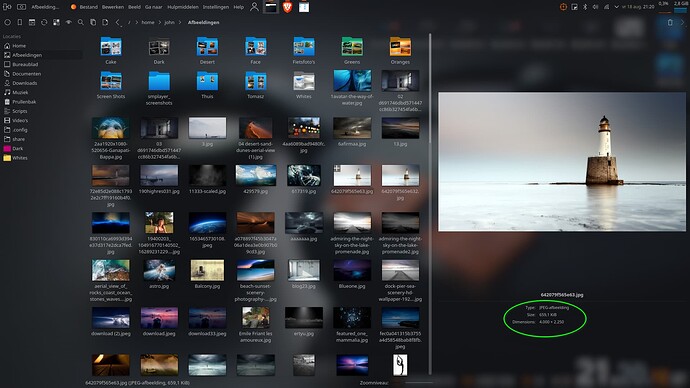
Task: Click the copy icon in the toolbar
Action: (x=93, y=22)
